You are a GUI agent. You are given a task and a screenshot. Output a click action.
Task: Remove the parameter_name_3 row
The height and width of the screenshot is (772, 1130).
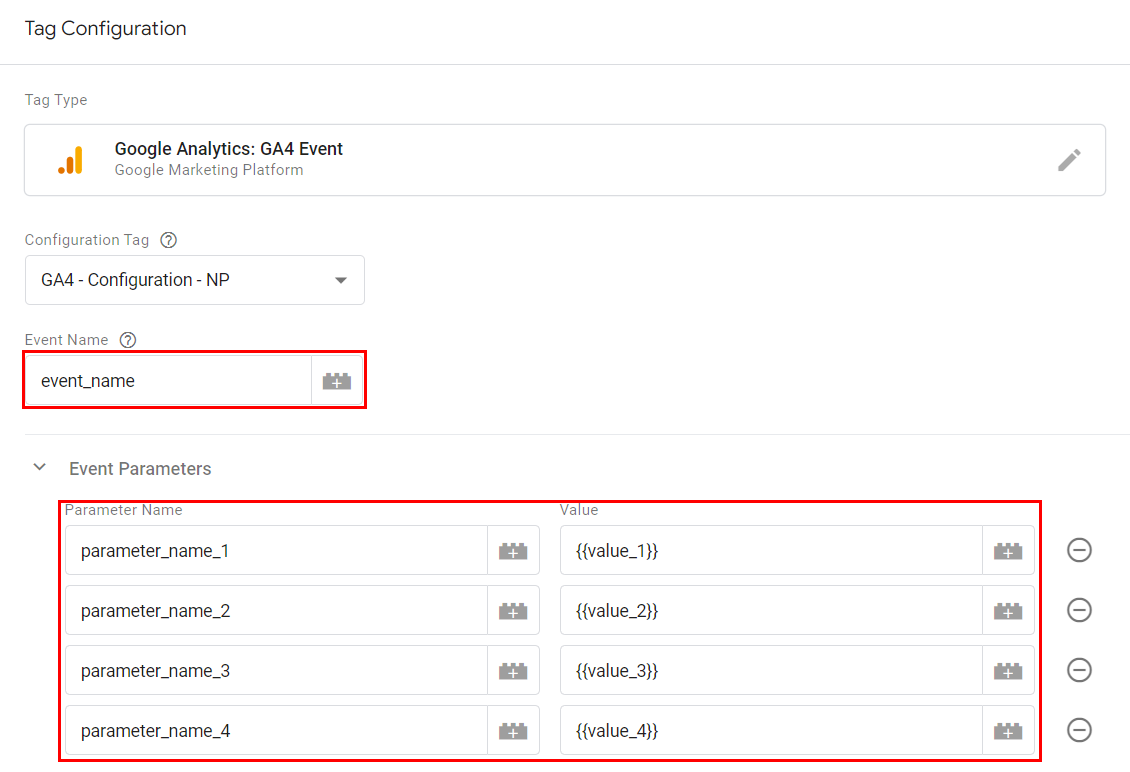[1079, 670]
